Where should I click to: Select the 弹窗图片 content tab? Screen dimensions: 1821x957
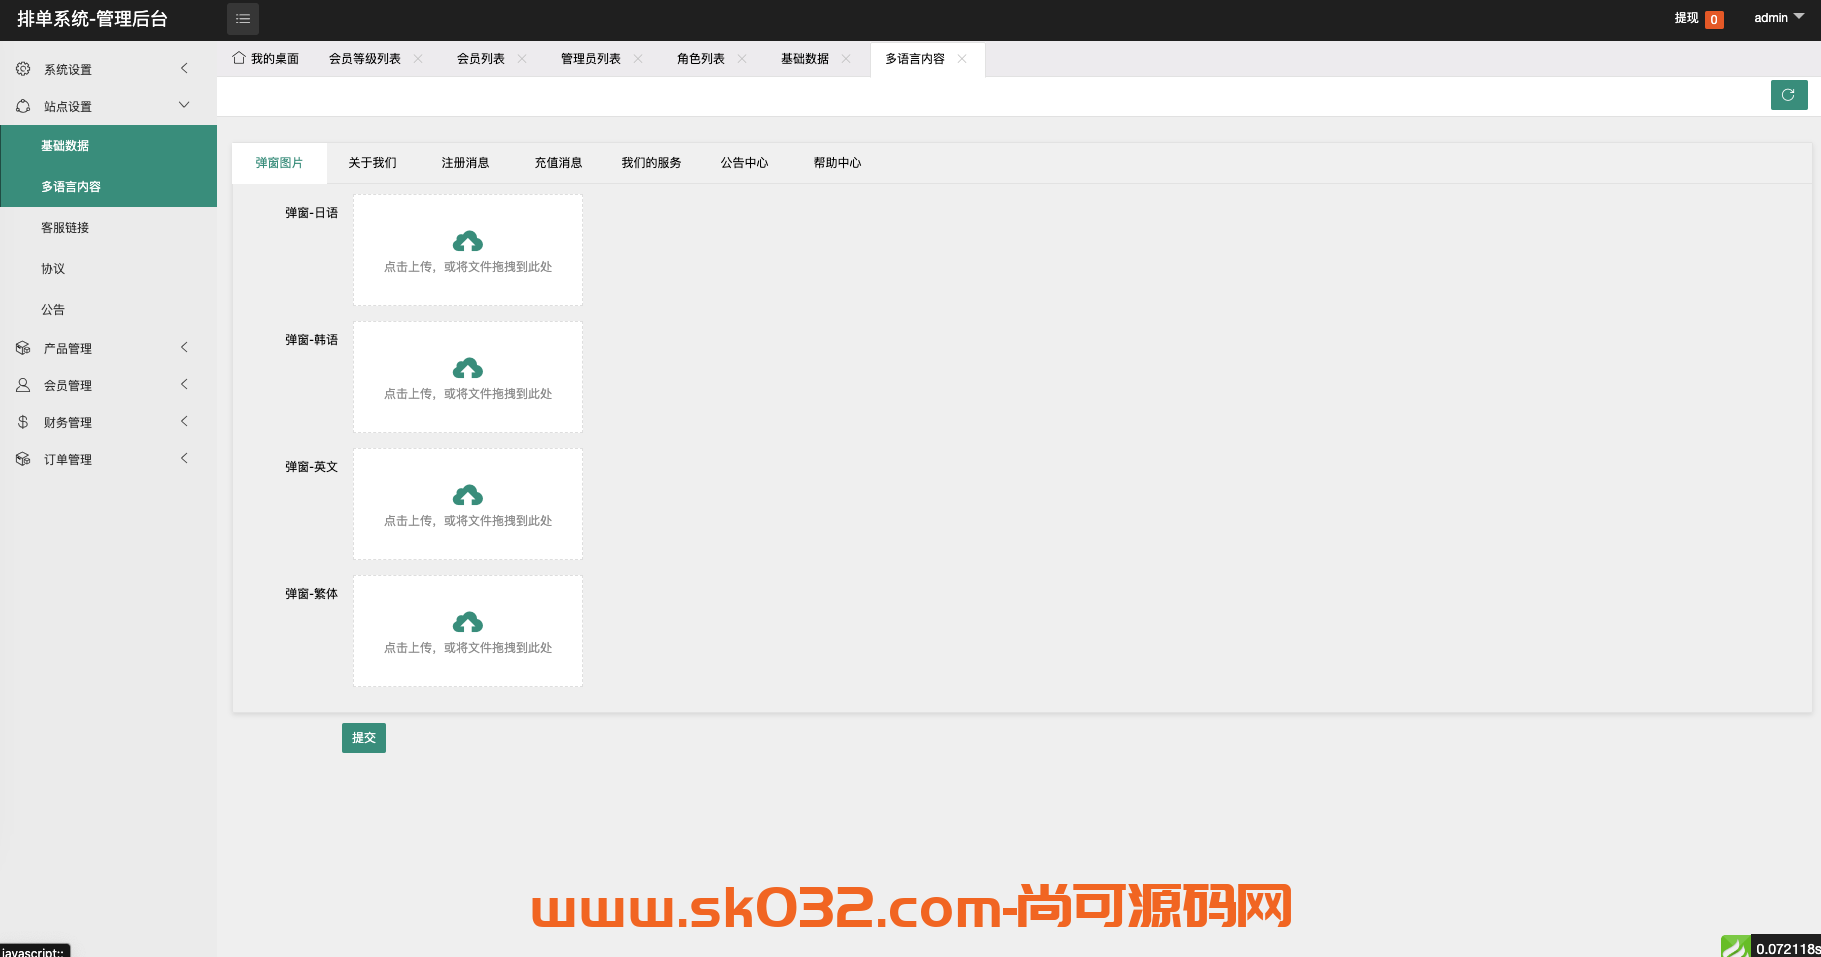coord(279,163)
